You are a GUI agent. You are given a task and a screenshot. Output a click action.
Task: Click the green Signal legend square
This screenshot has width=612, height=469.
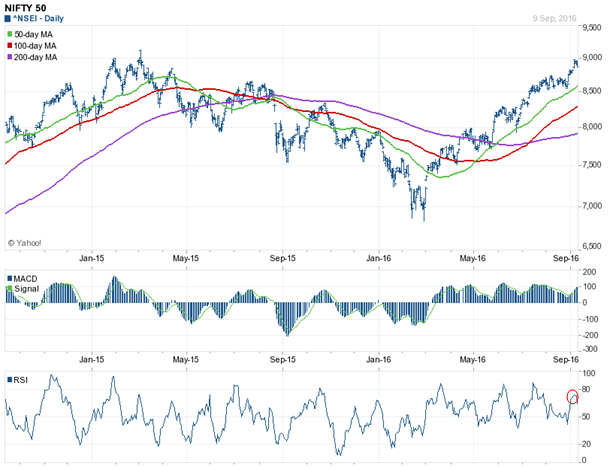[10, 287]
